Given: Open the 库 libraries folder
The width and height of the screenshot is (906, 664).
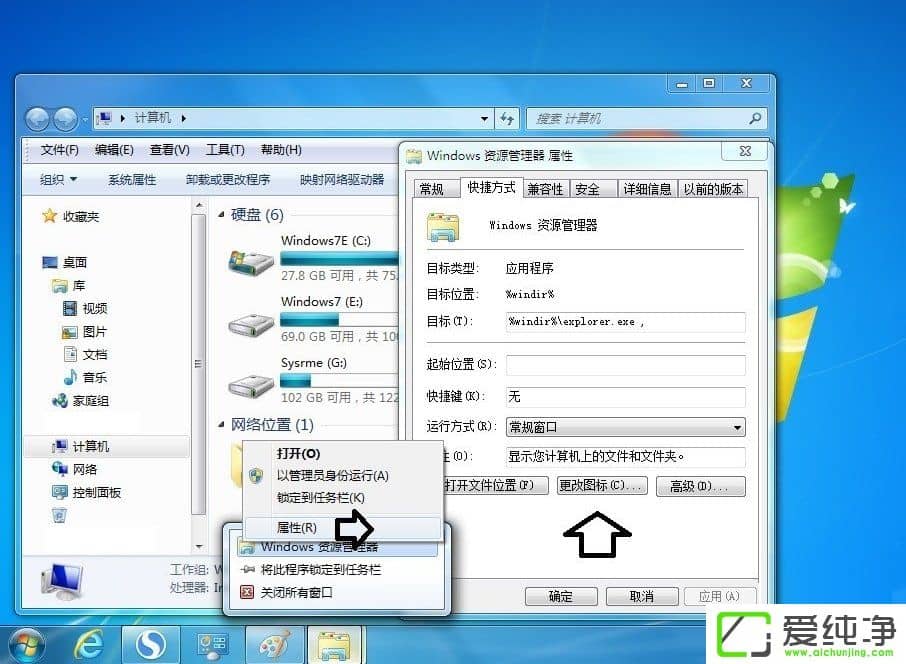Looking at the screenshot, I should tap(69, 285).
